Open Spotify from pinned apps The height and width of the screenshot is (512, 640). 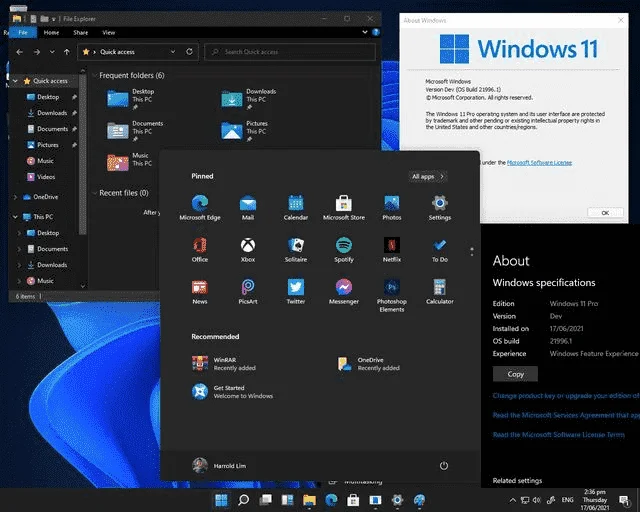(344, 250)
